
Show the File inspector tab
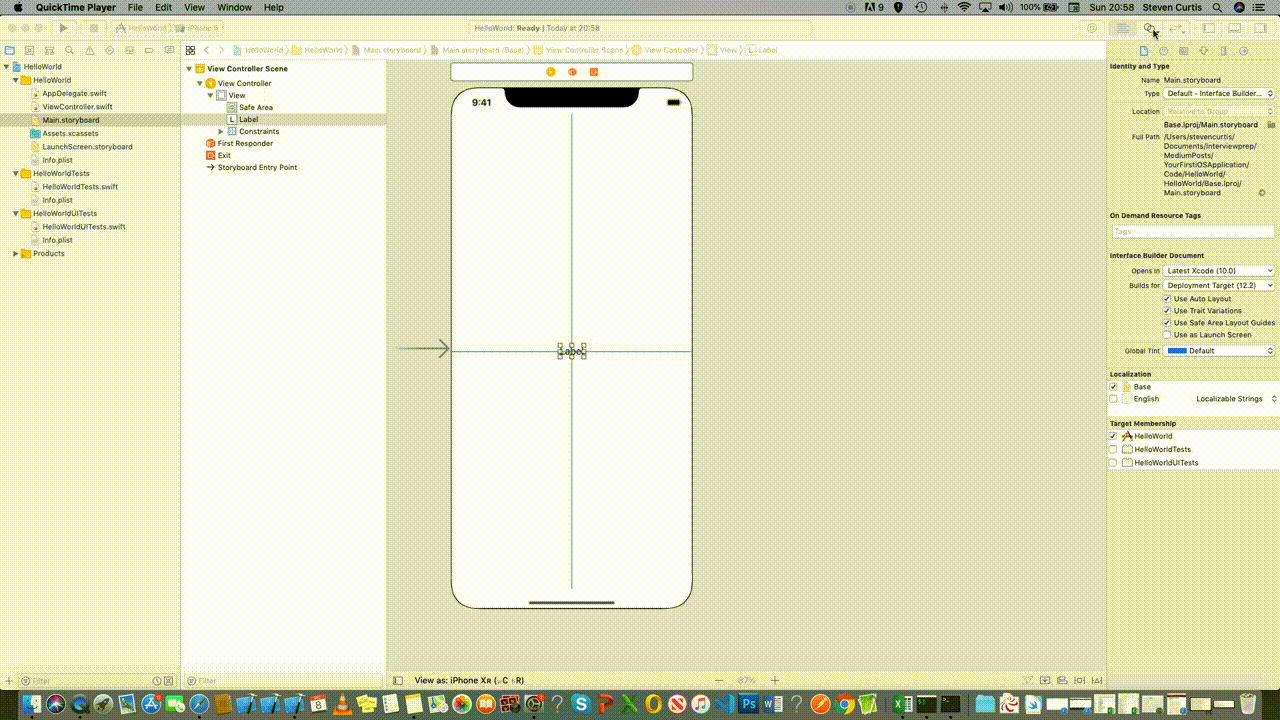coord(1144,51)
